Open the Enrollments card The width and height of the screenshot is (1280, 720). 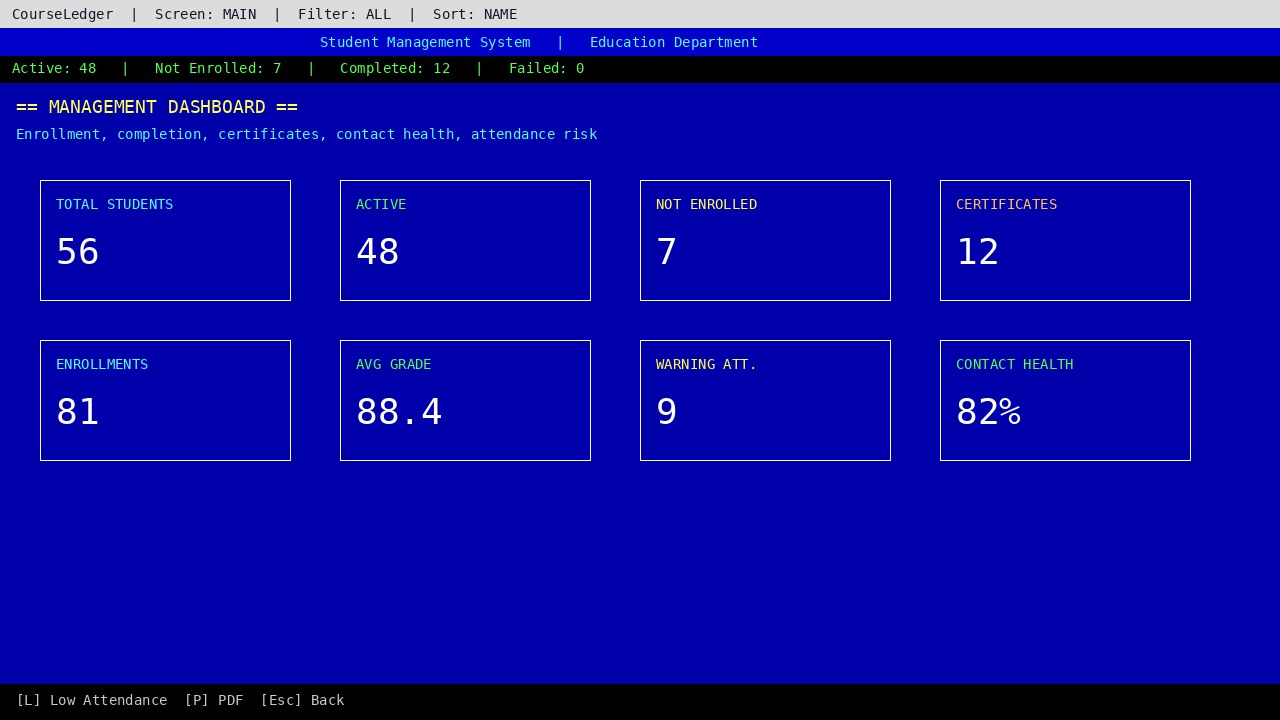pos(165,400)
